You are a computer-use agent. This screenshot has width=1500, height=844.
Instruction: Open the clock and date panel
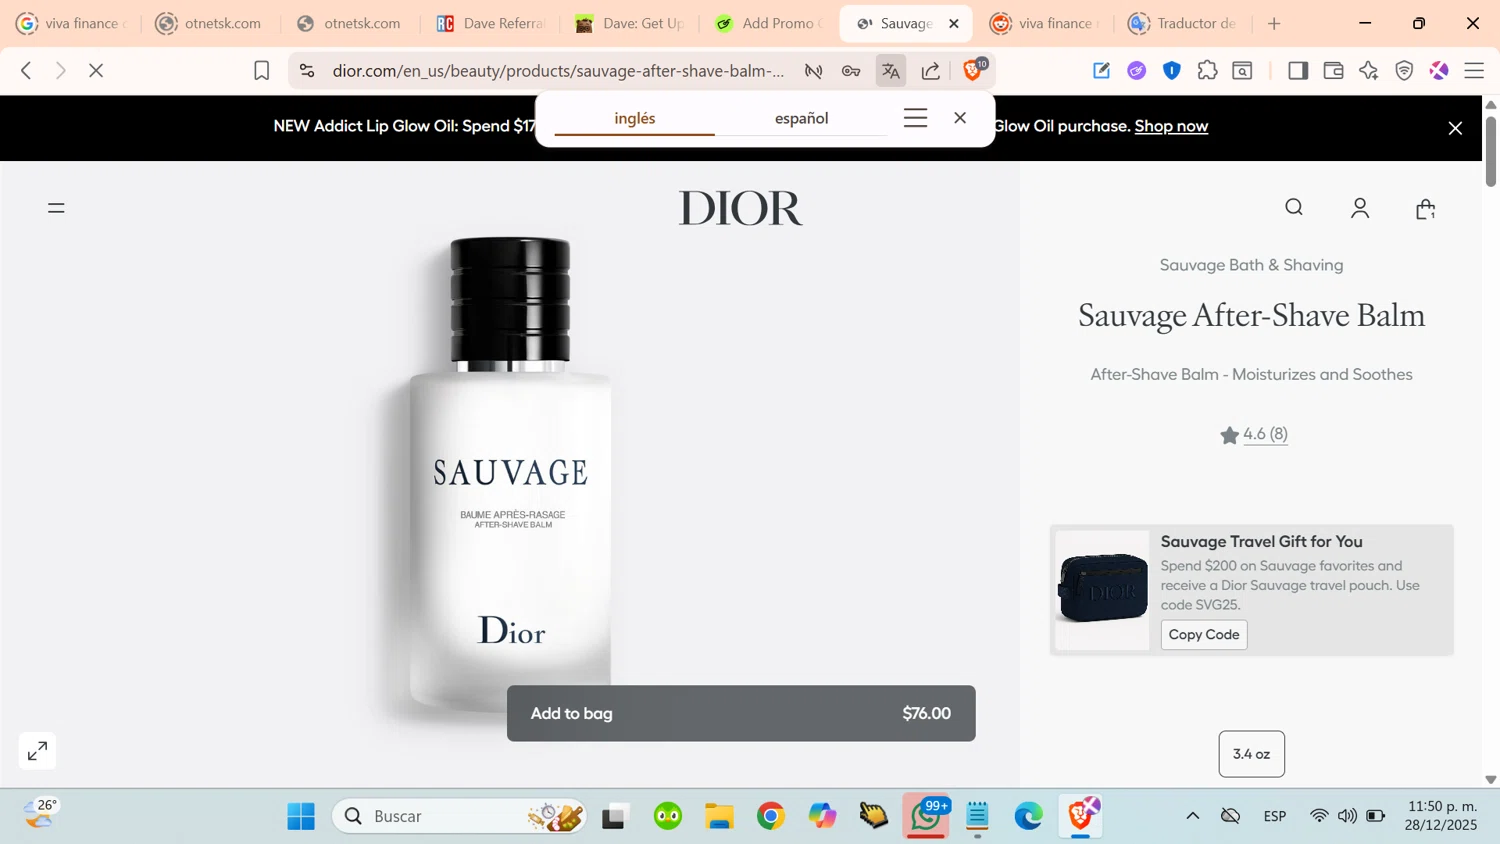pos(1442,816)
